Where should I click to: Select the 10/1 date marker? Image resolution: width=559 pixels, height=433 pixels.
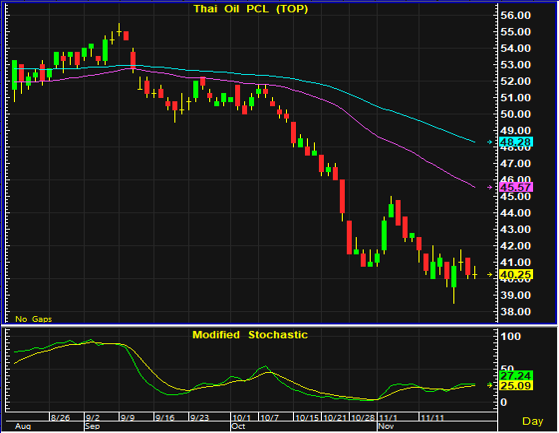point(241,417)
